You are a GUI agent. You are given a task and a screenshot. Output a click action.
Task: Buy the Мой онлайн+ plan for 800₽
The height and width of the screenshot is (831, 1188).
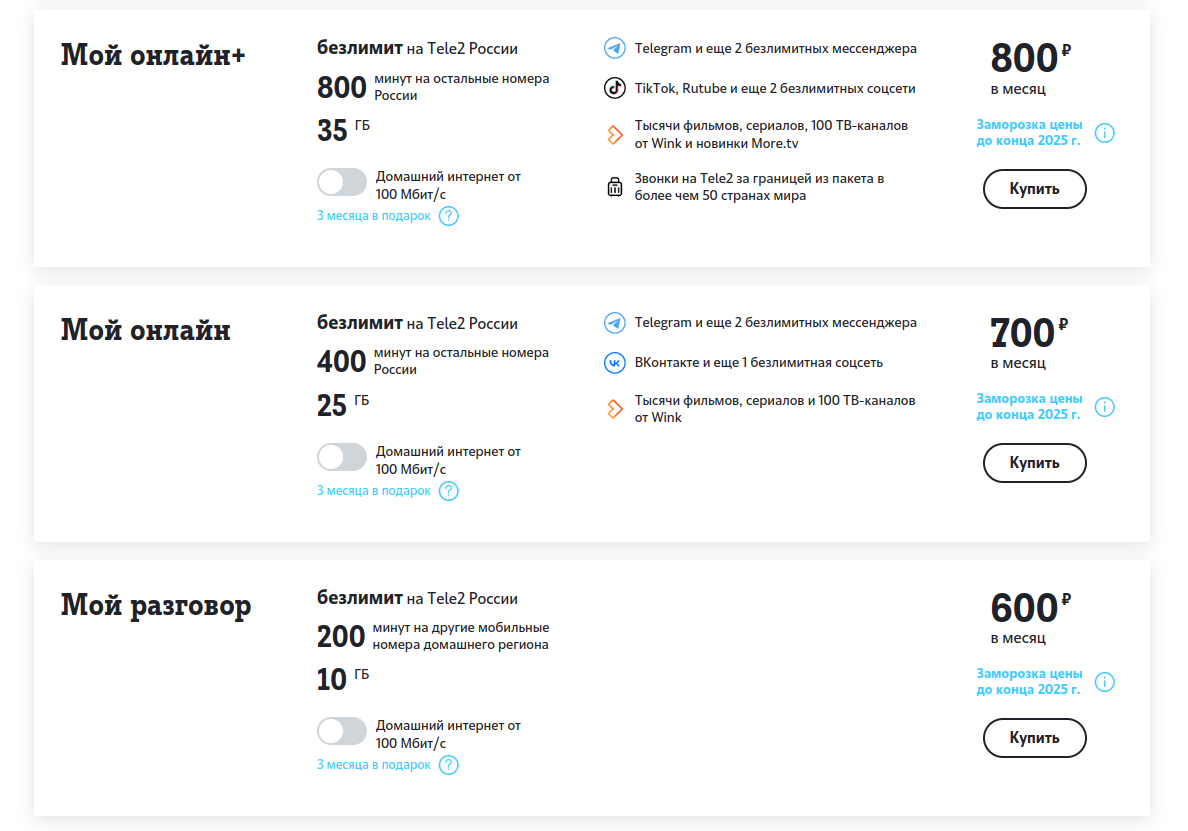click(1034, 189)
